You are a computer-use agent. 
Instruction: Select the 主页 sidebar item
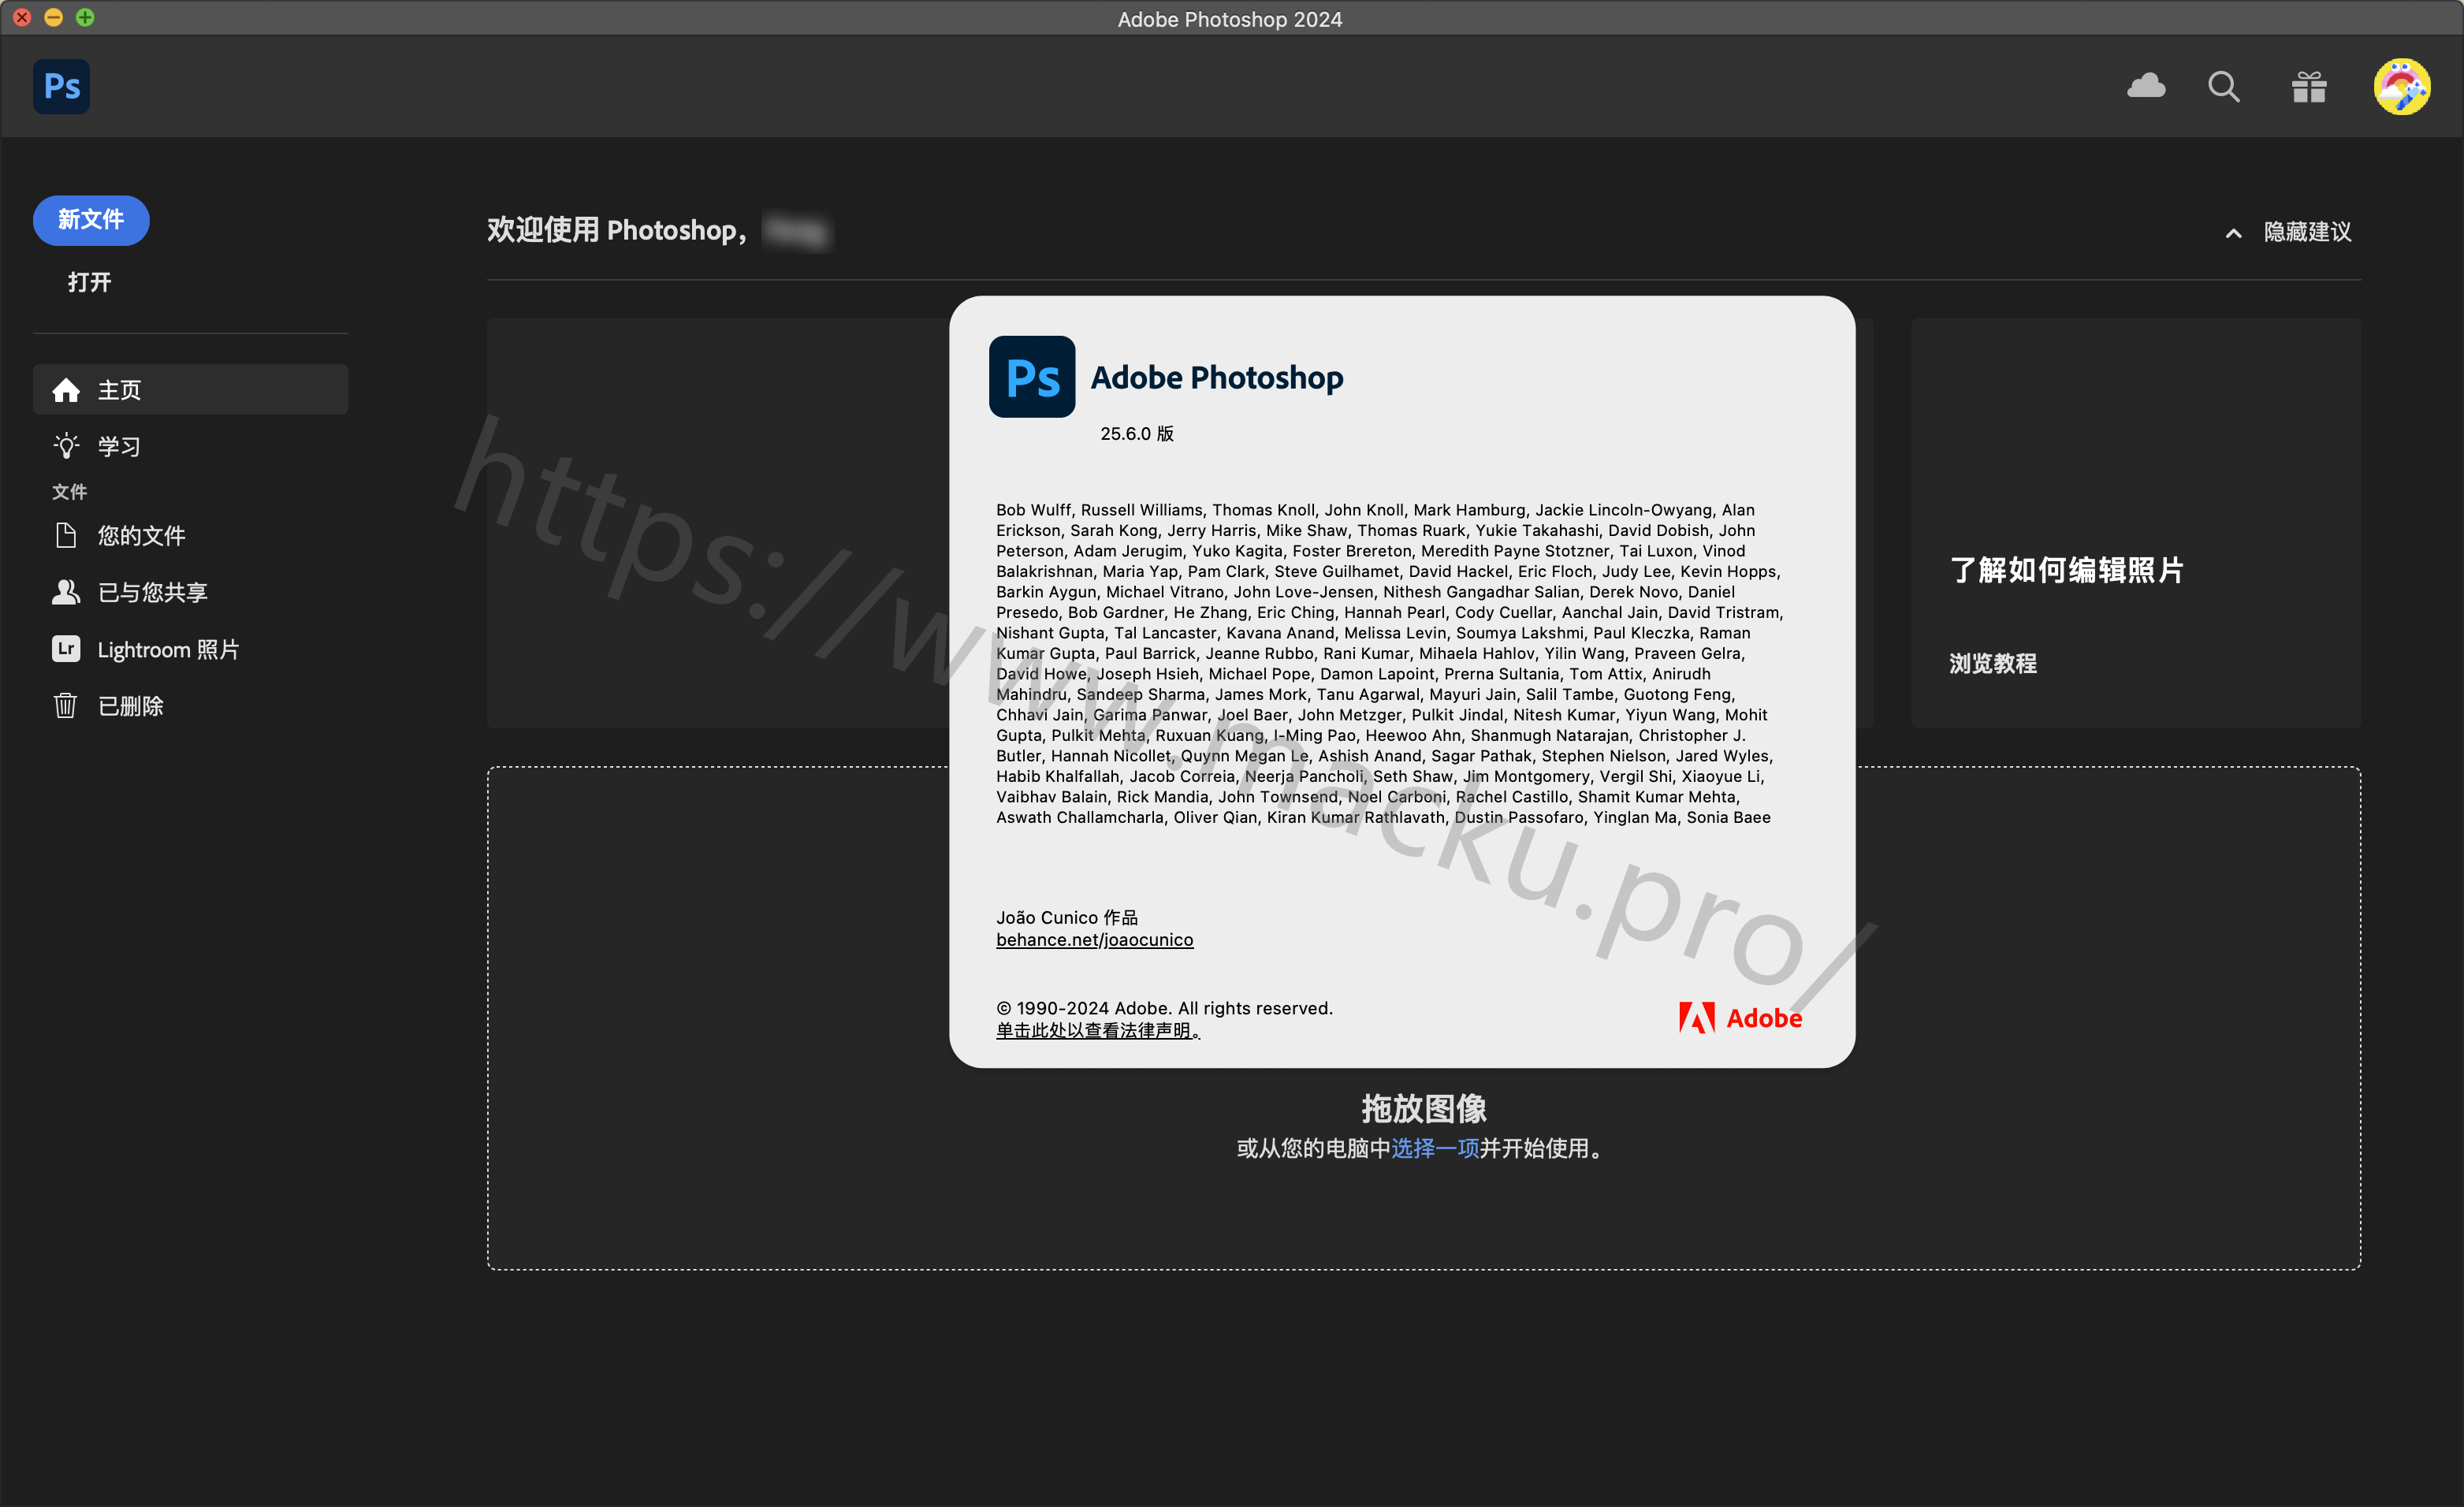pyautogui.click(x=190, y=389)
